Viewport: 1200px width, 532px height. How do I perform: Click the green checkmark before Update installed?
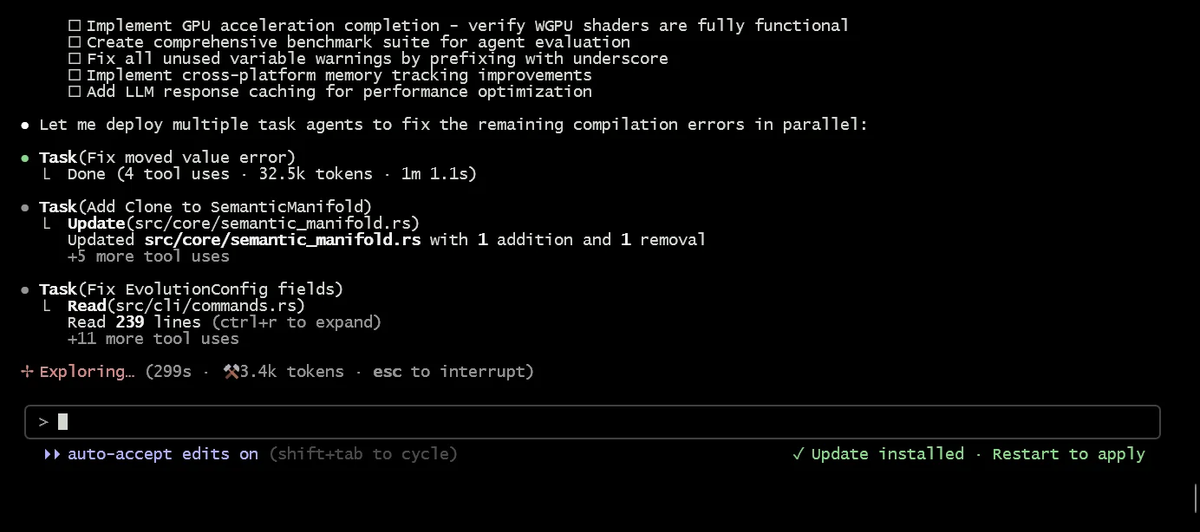click(798, 454)
